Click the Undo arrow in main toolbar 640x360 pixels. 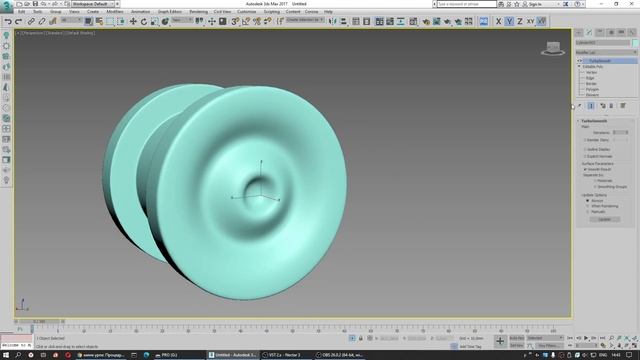coord(8,21)
